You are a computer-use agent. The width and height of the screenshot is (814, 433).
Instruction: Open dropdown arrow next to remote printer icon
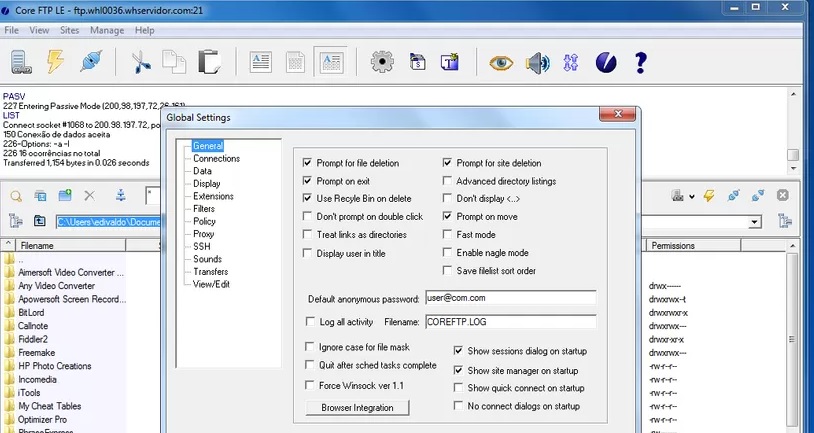tap(692, 196)
